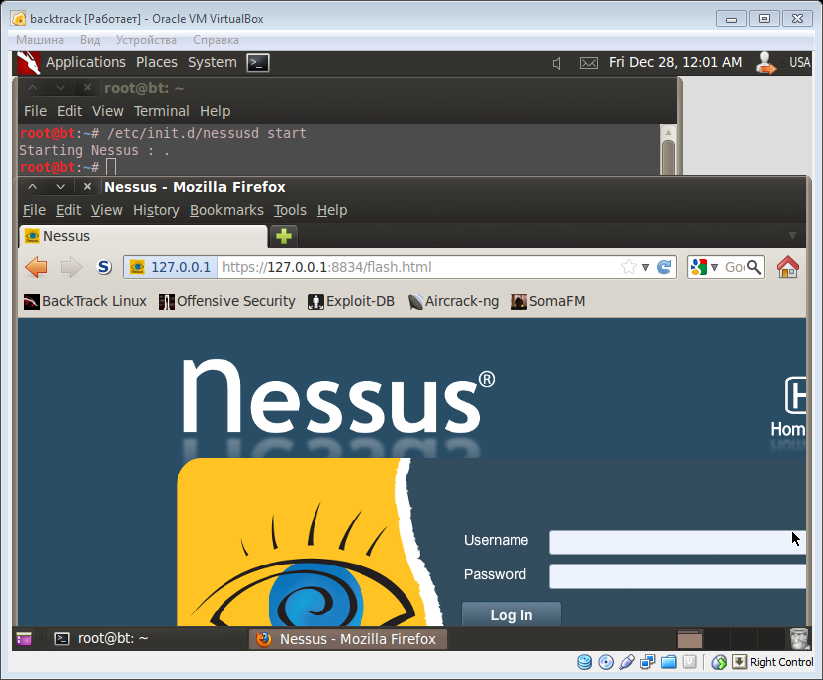
Task: Click VirtualBox hard disk status icon
Action: [584, 662]
